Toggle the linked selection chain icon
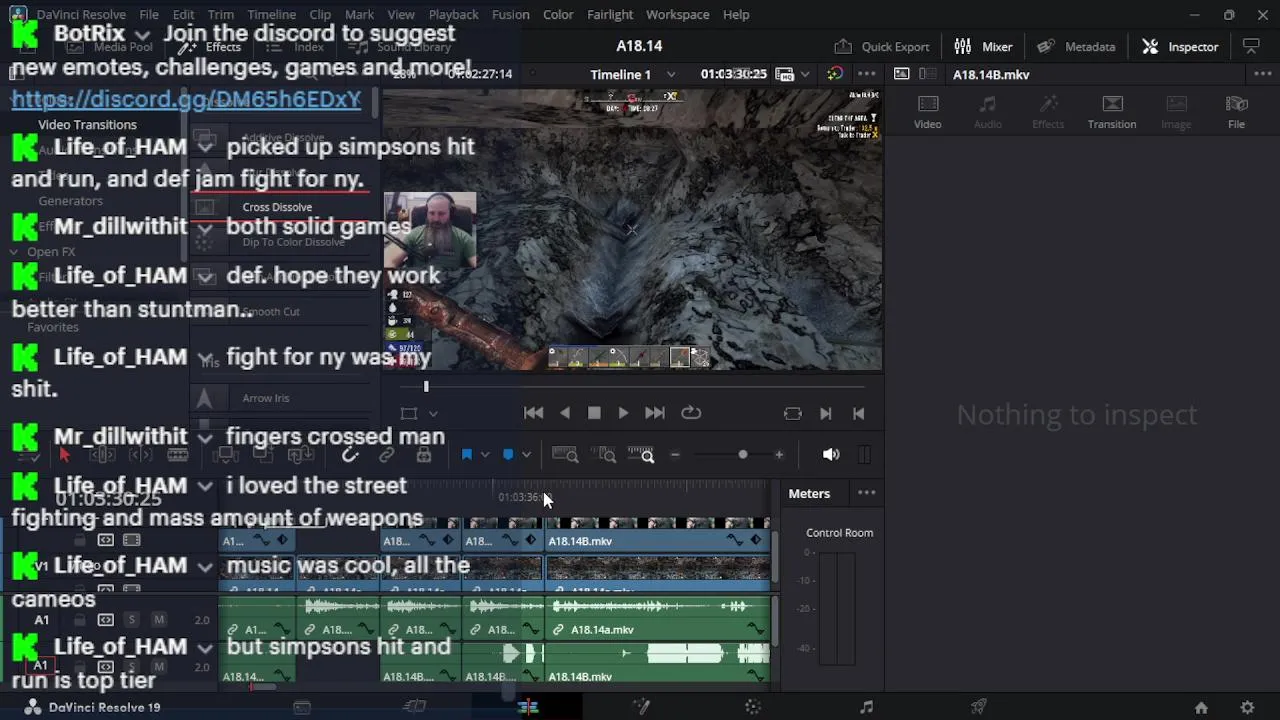 (386, 455)
